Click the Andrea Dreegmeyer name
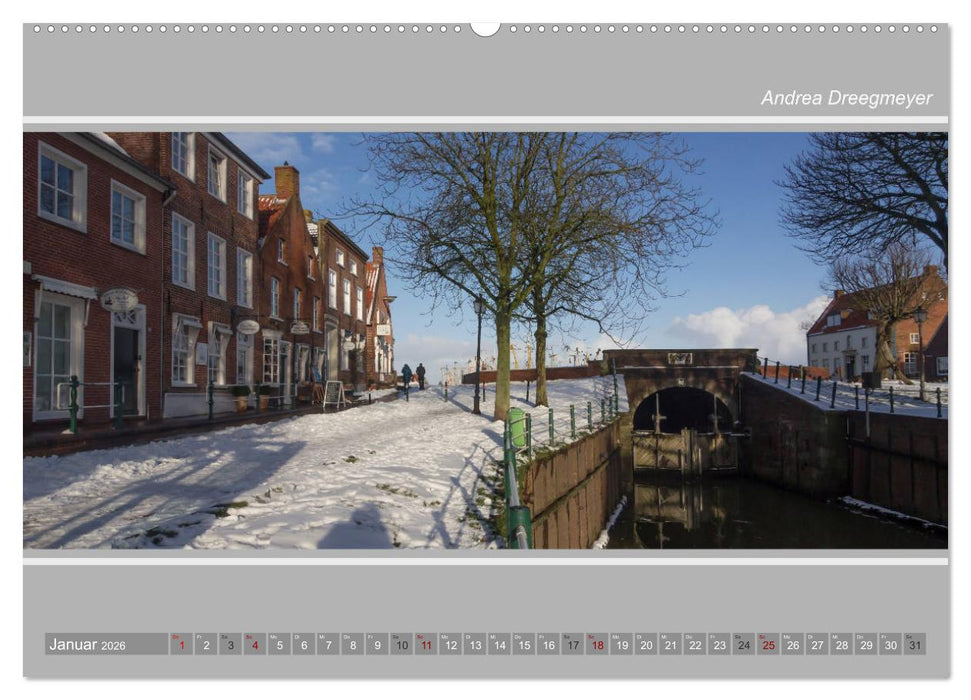Viewport: 971px width, 700px height. [847, 99]
